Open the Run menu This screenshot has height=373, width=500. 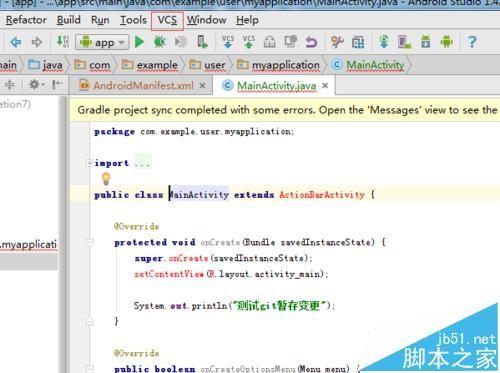point(100,20)
